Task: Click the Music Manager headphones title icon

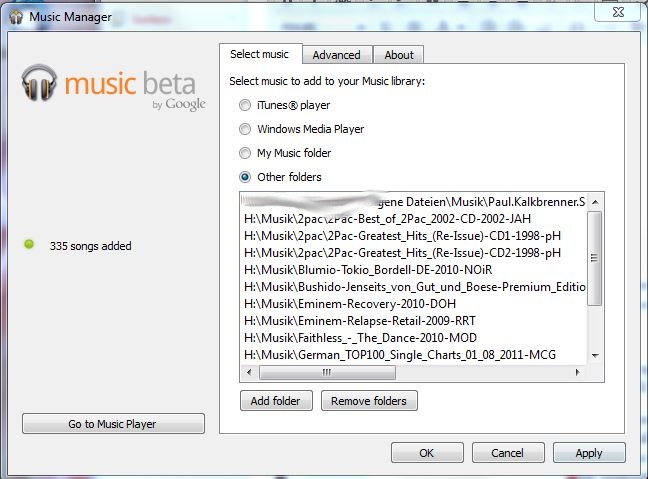Action: (x=16, y=17)
